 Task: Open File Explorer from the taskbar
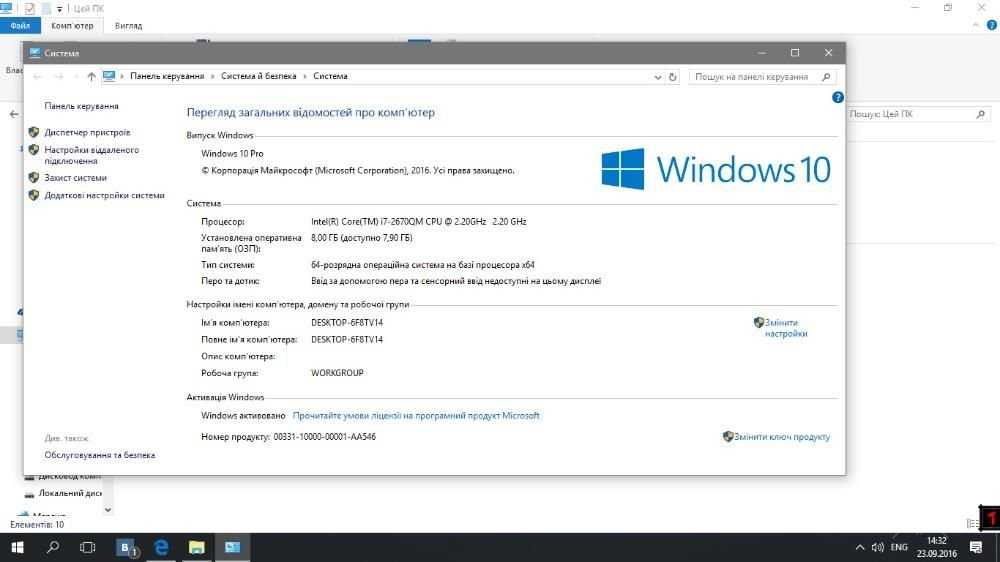click(196, 547)
